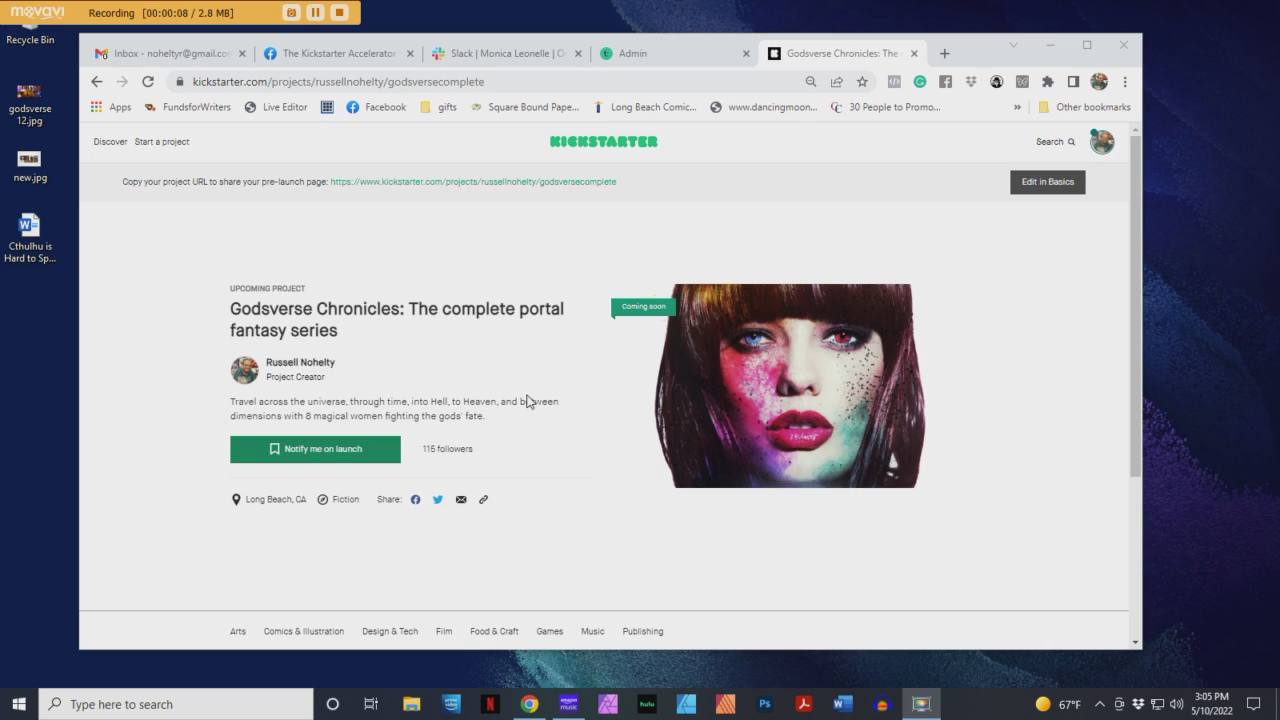Screen dimensions: 1280x720
Task: Take a screenshot in Movavi recorder
Action: click(x=290, y=13)
